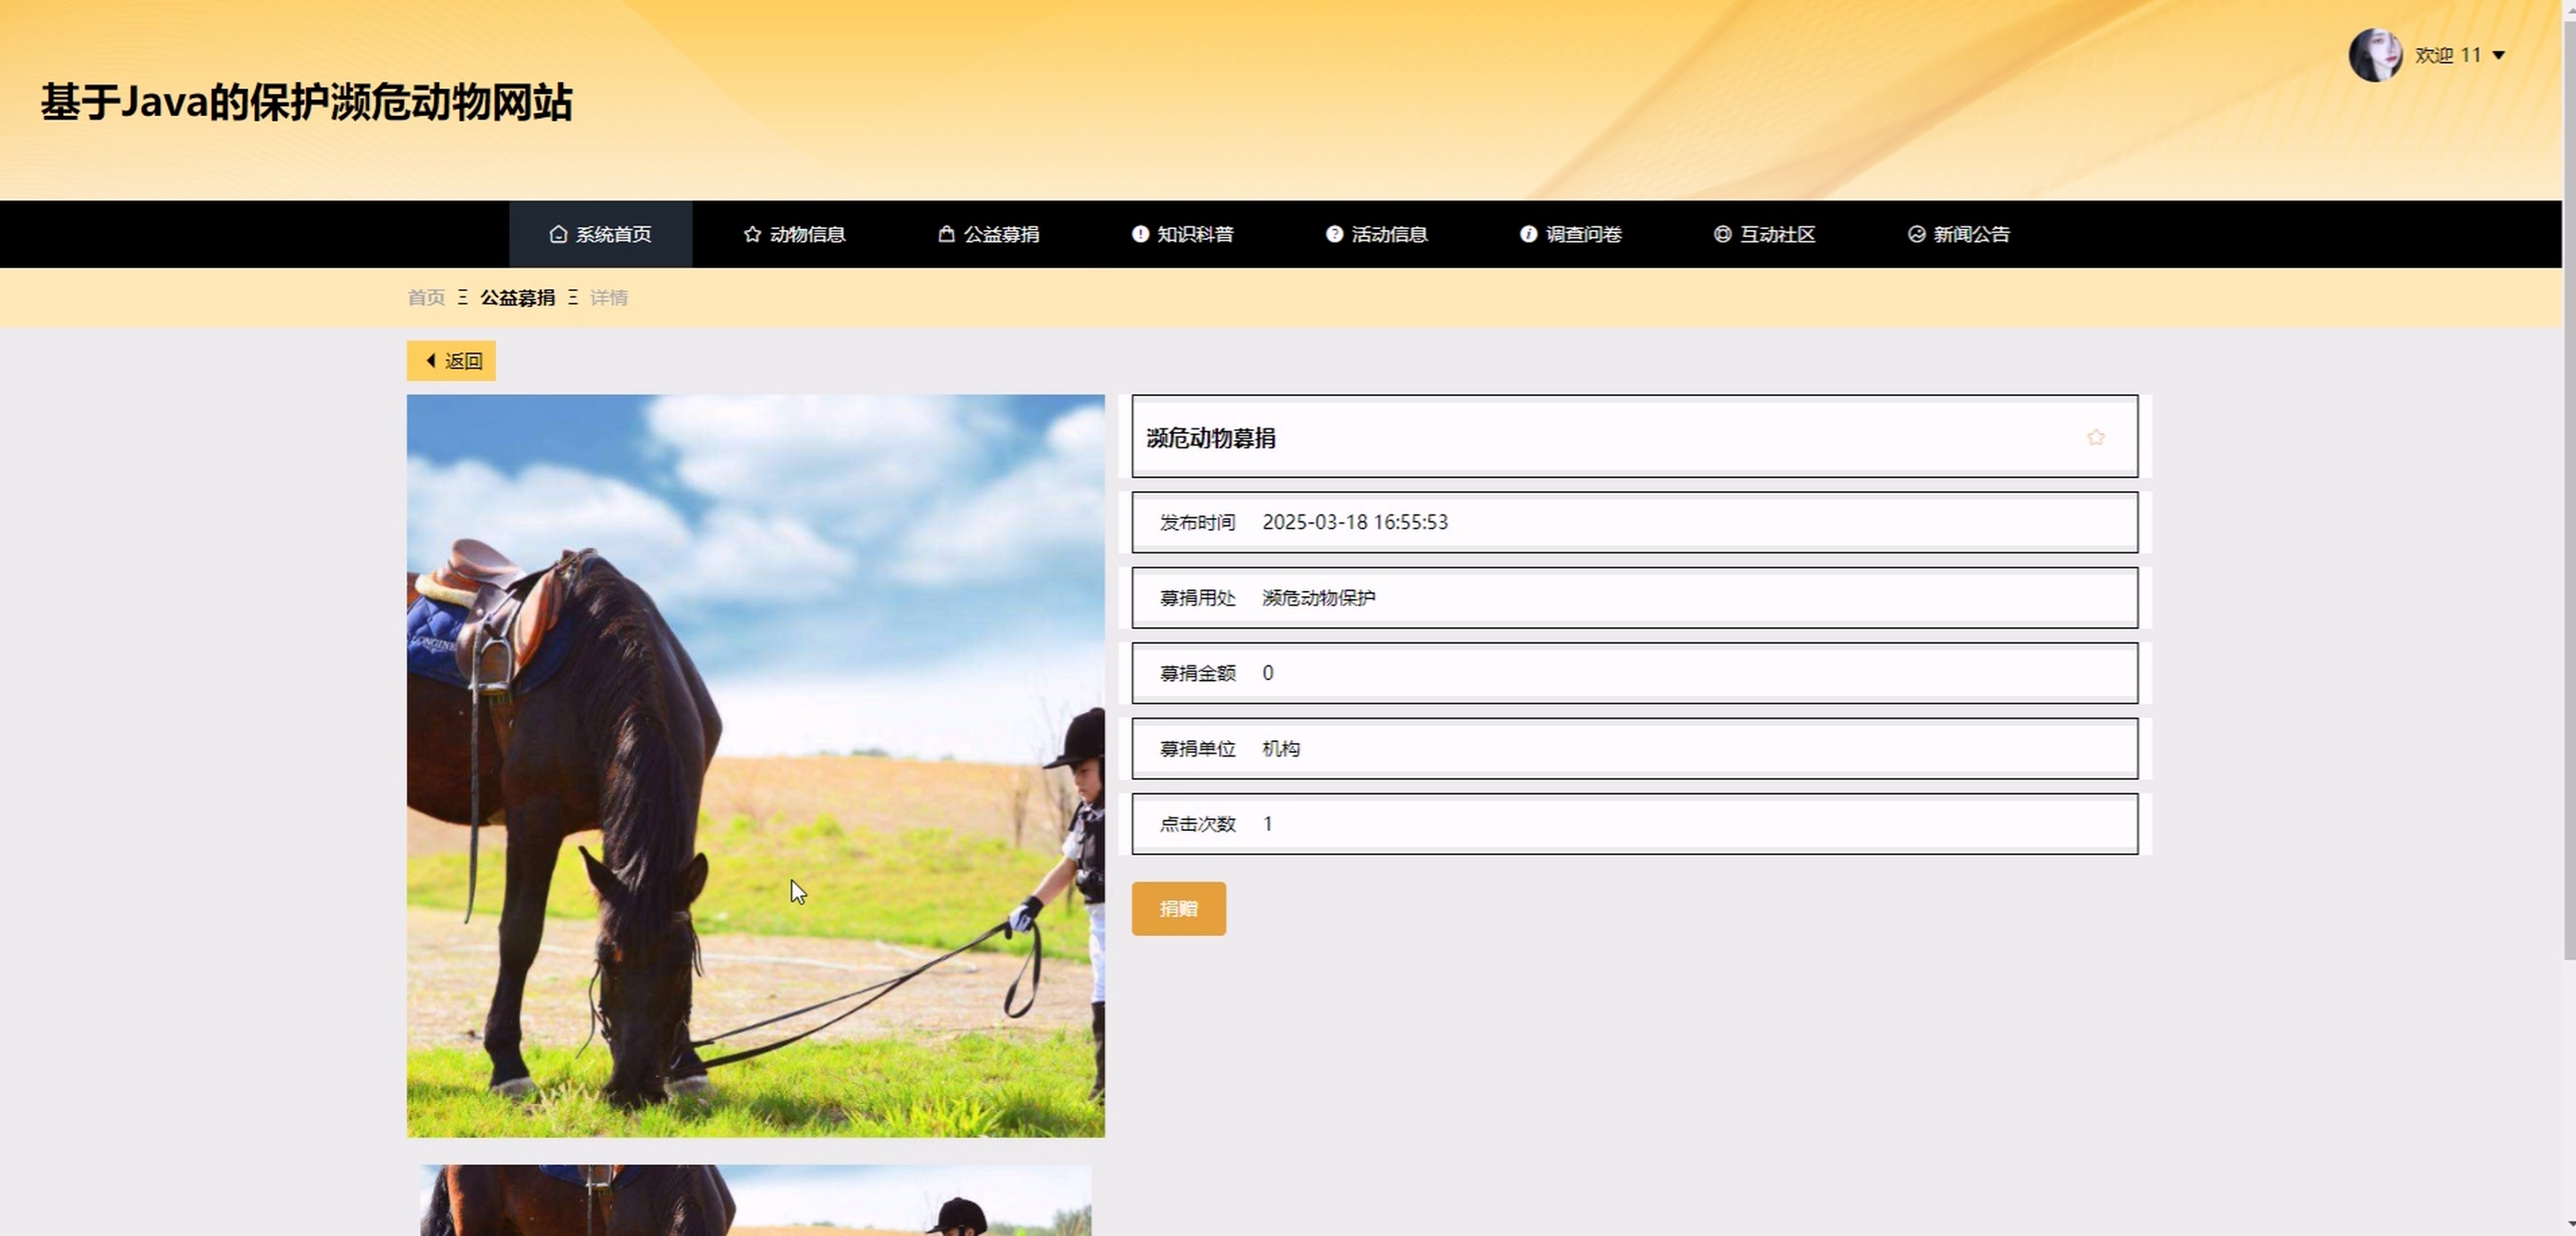Click the 首页 breadcrumb link
The width and height of the screenshot is (2576, 1236).
(426, 298)
